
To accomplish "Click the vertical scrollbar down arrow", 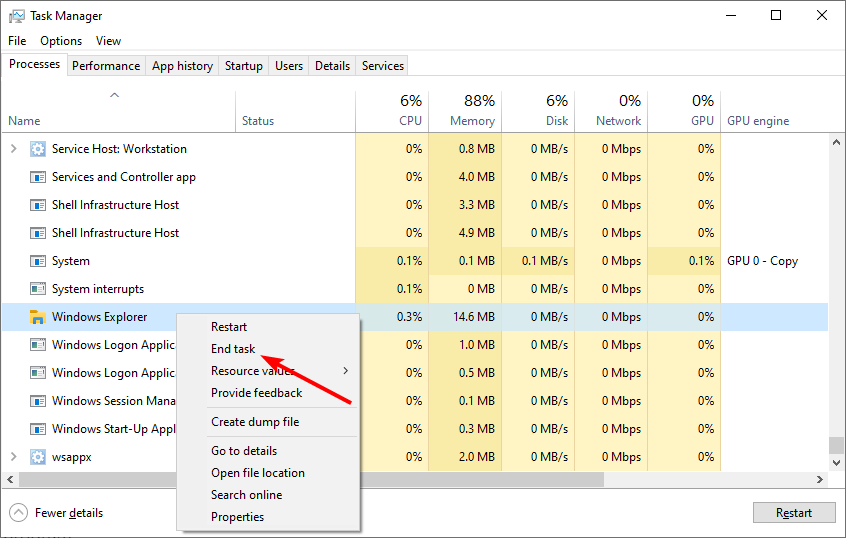I will click(838, 464).
